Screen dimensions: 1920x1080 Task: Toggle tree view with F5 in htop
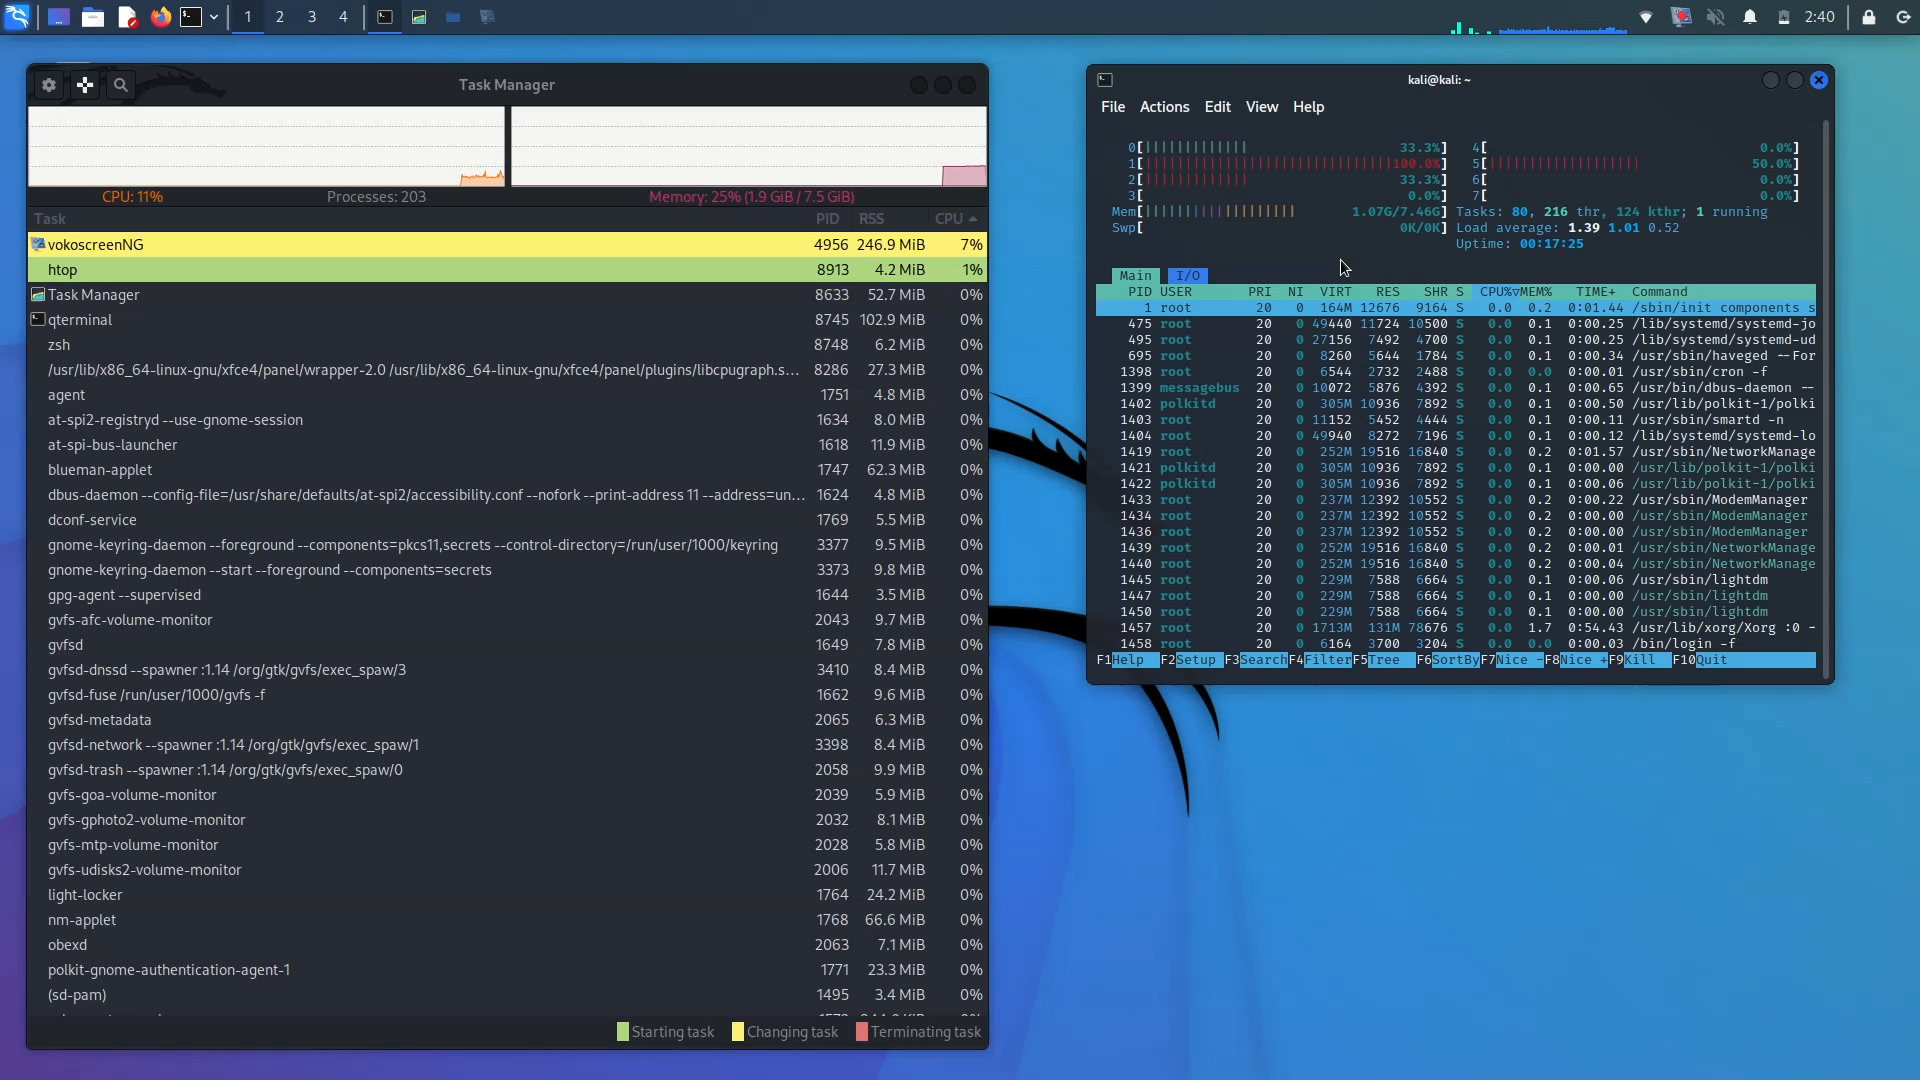coord(1382,660)
